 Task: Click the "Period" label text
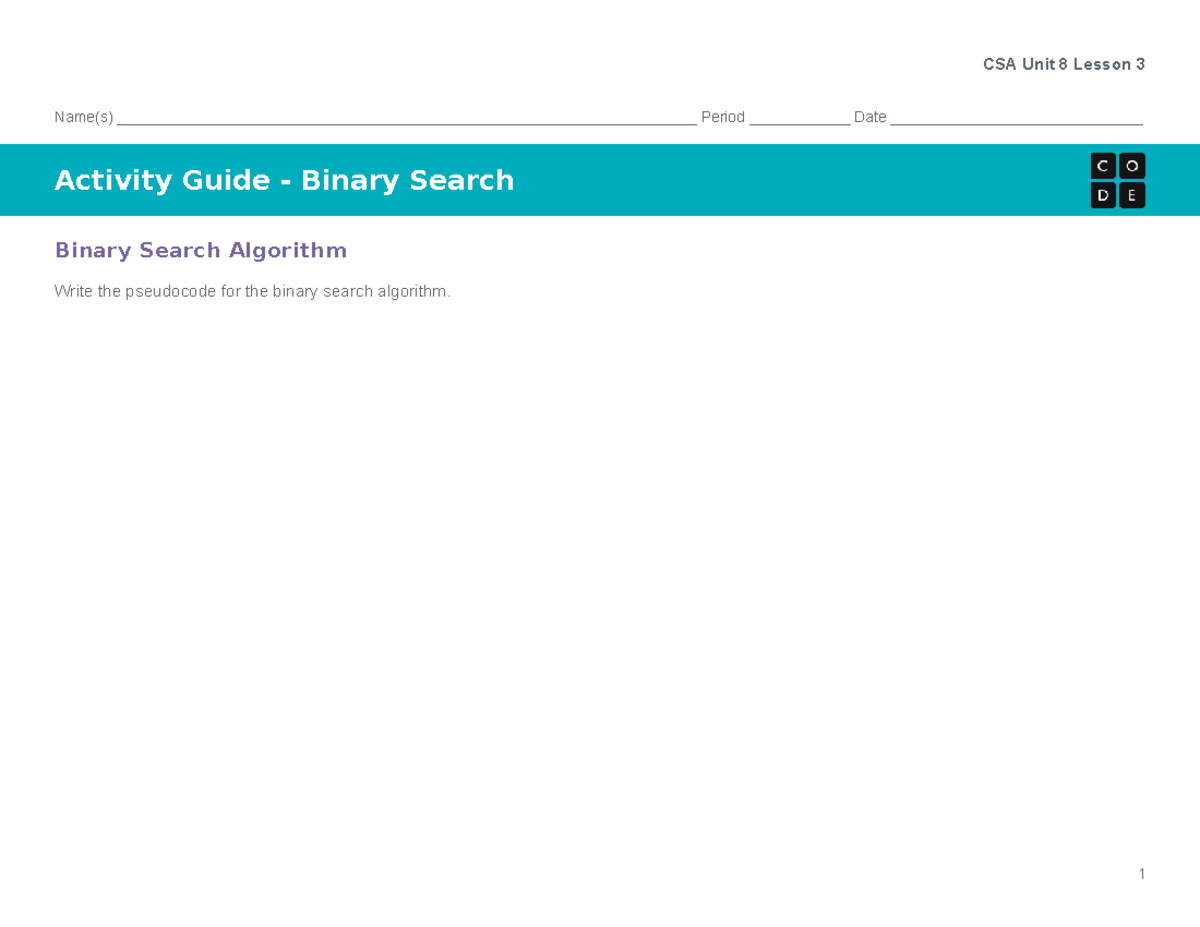[722, 116]
